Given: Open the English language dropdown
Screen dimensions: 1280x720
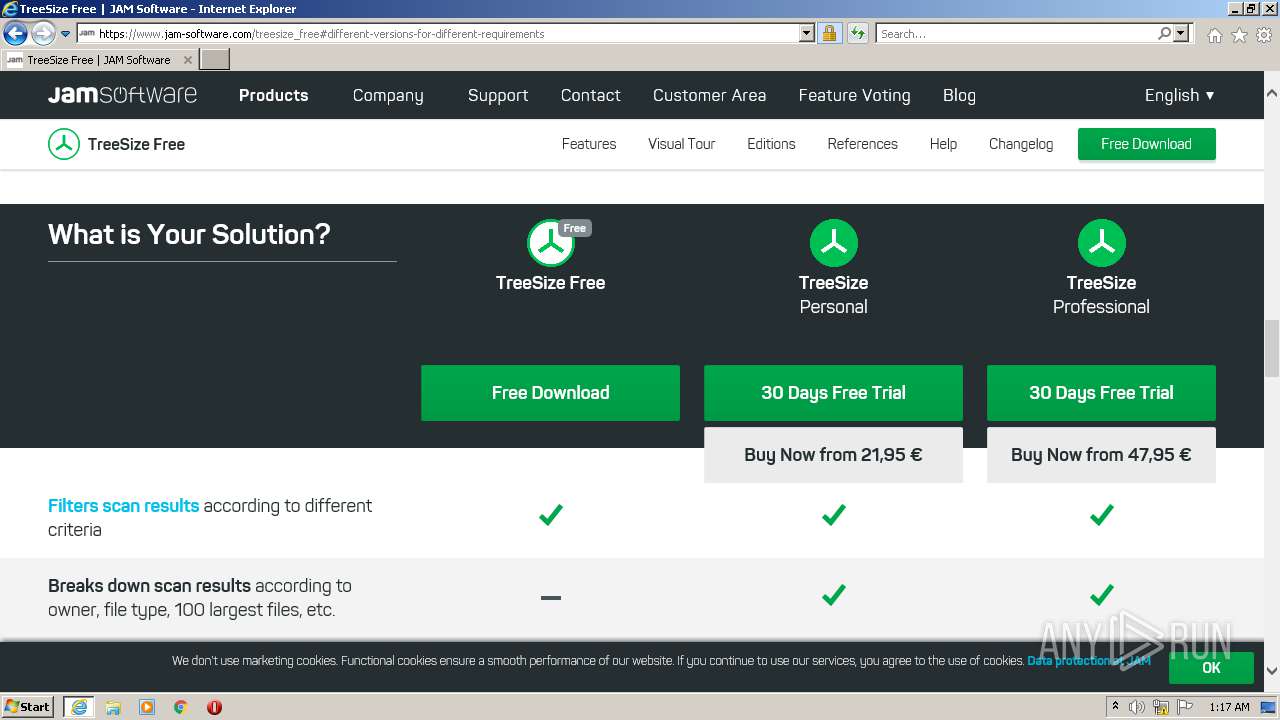Looking at the screenshot, I should [x=1180, y=95].
